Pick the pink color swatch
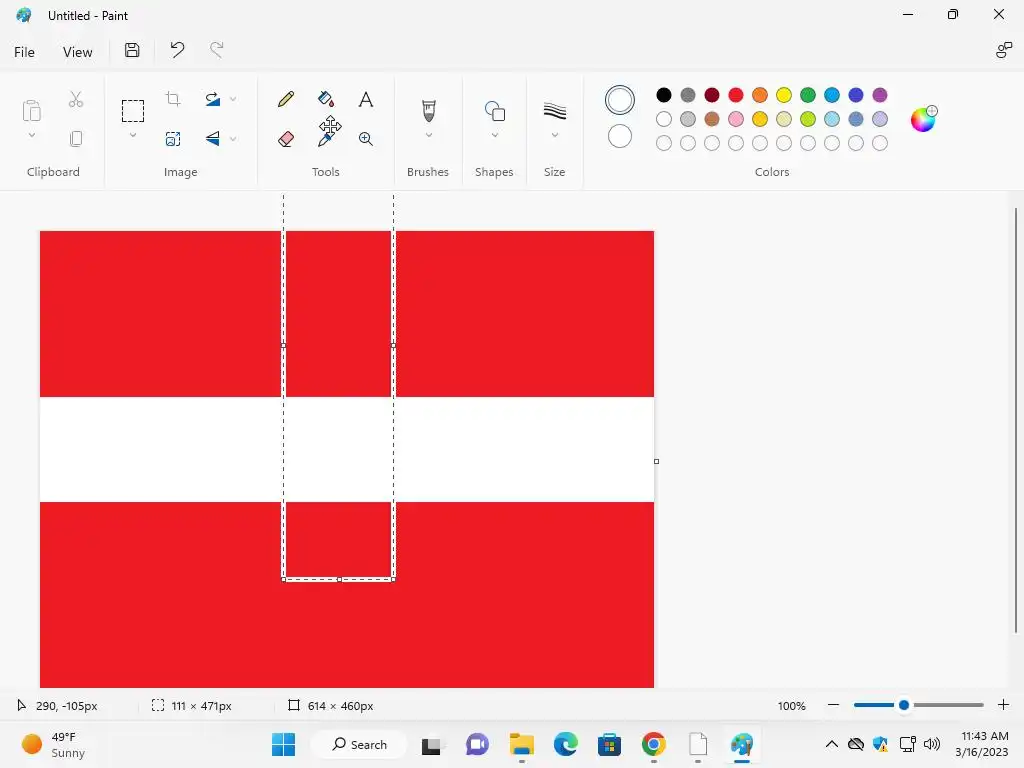Image resolution: width=1024 pixels, height=768 pixels. pyautogui.click(x=736, y=119)
